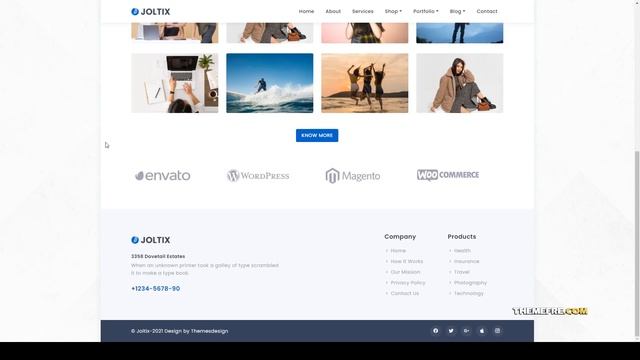This screenshot has height=360, width=640.
Task: Click the 'Products' footer heading
Action: click(462, 237)
